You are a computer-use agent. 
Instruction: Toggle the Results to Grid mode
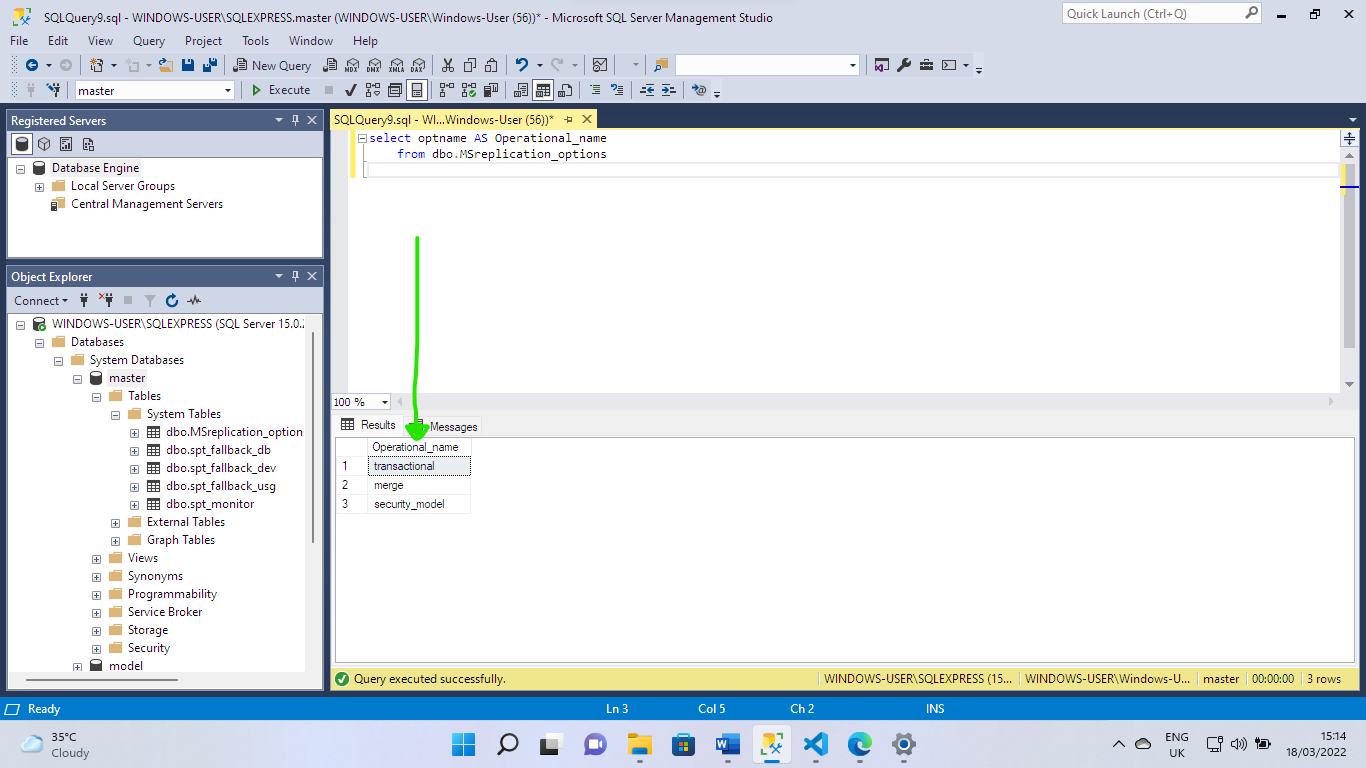[x=543, y=90]
